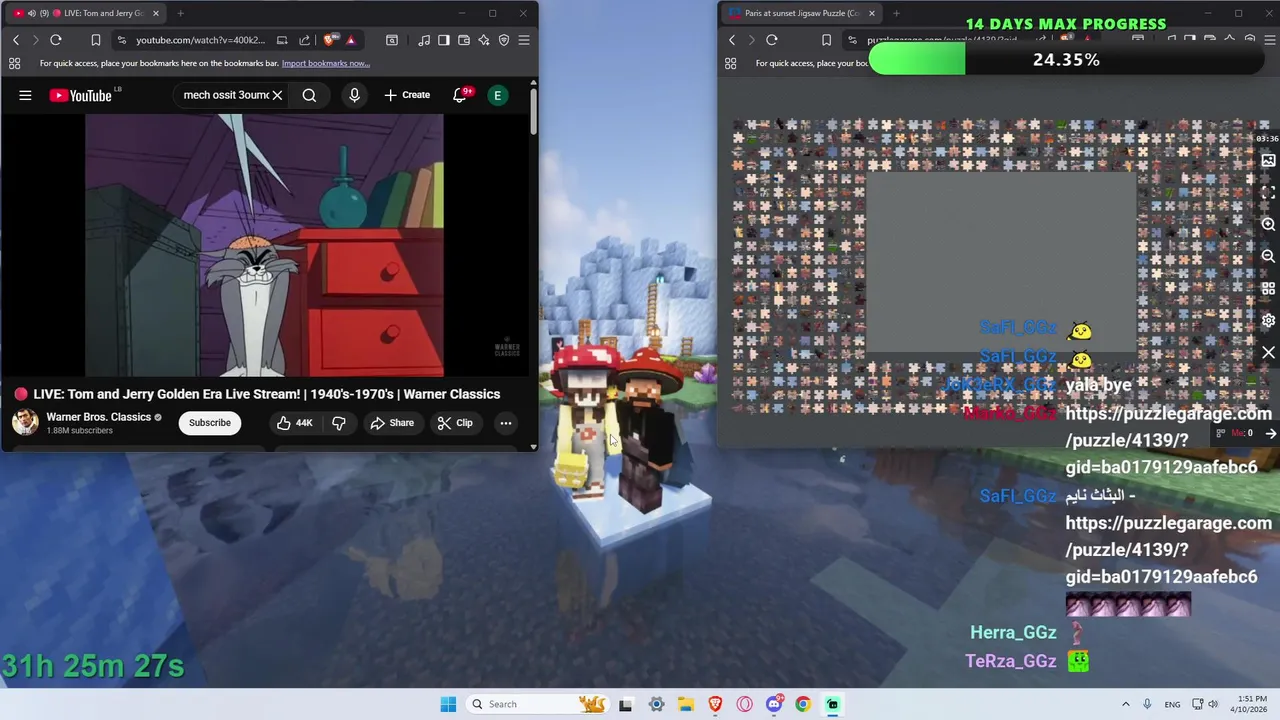
Task: Show puzzle preview image icon
Action: pyautogui.click(x=1268, y=161)
